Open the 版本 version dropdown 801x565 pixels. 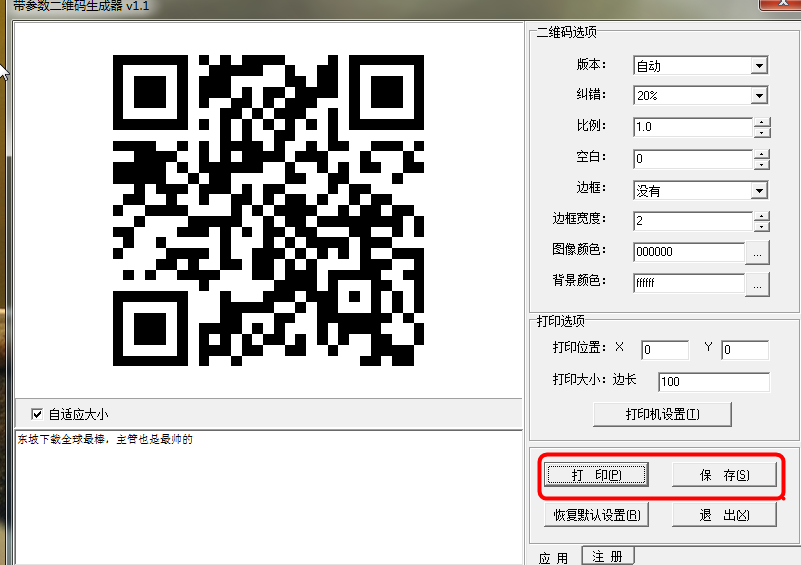pyautogui.click(x=759, y=66)
